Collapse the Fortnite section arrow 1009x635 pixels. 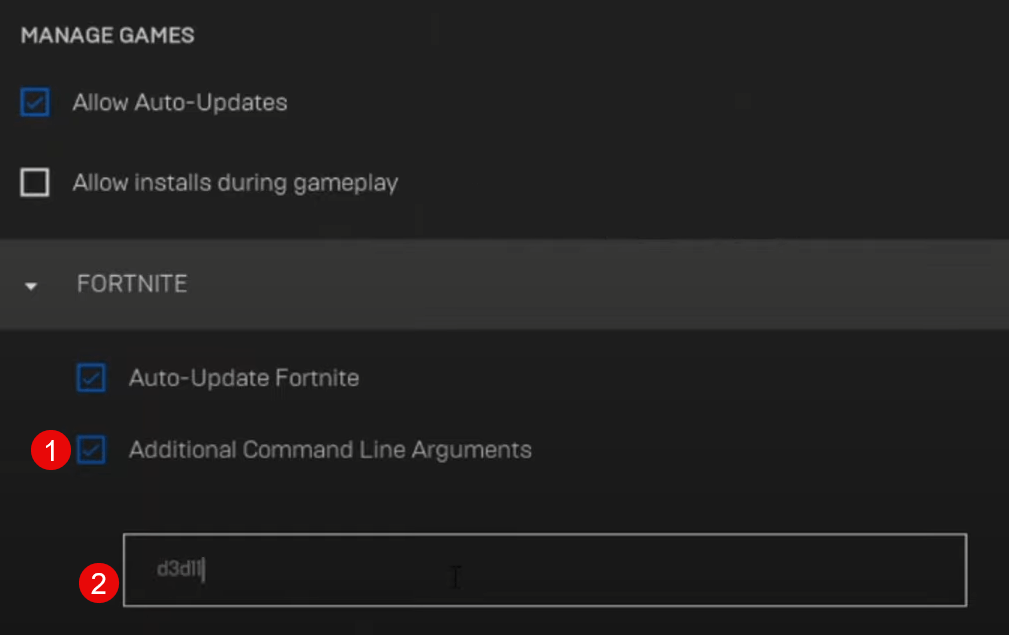(x=32, y=286)
